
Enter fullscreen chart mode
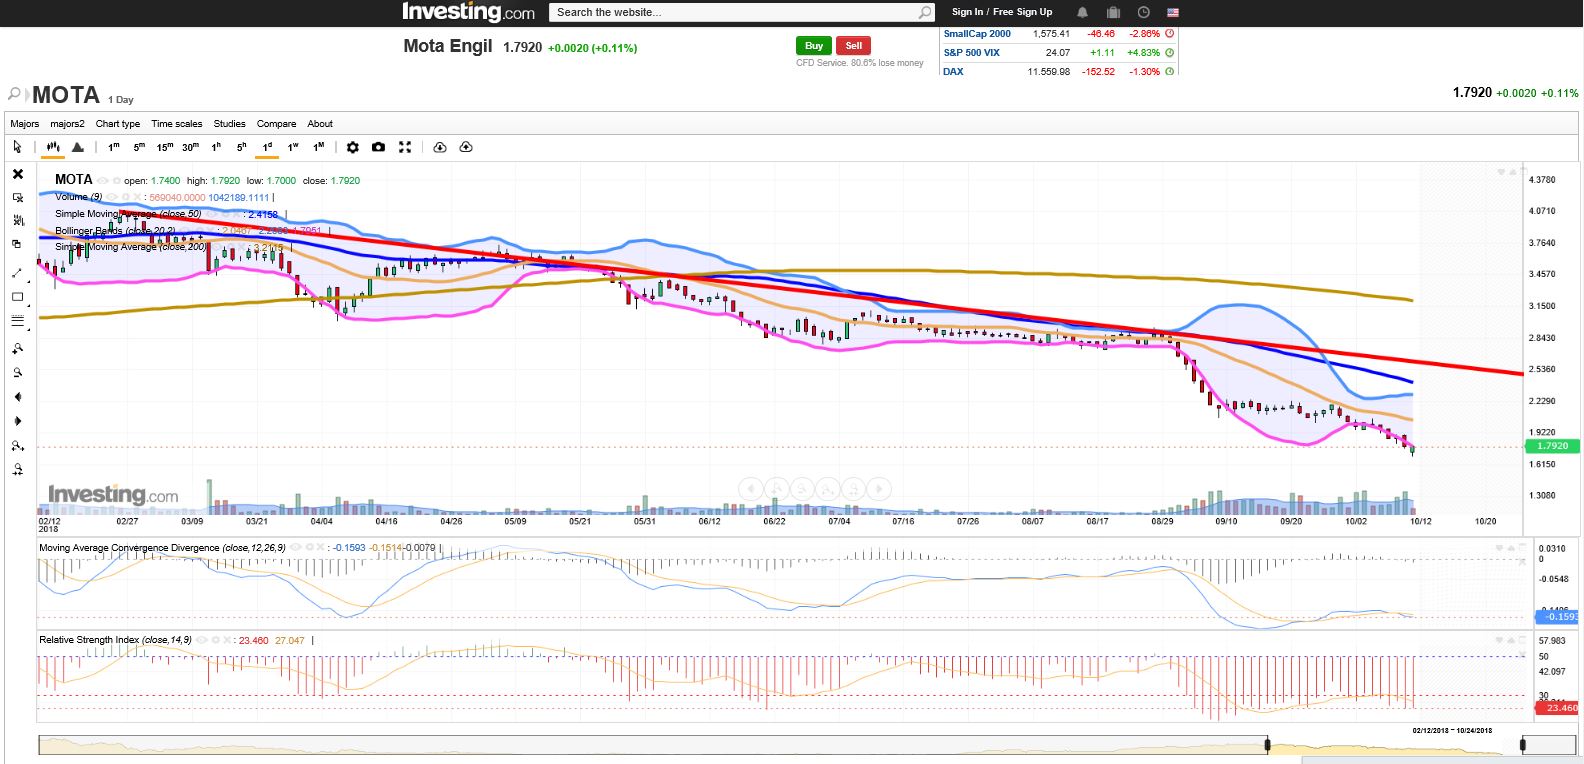click(x=405, y=147)
